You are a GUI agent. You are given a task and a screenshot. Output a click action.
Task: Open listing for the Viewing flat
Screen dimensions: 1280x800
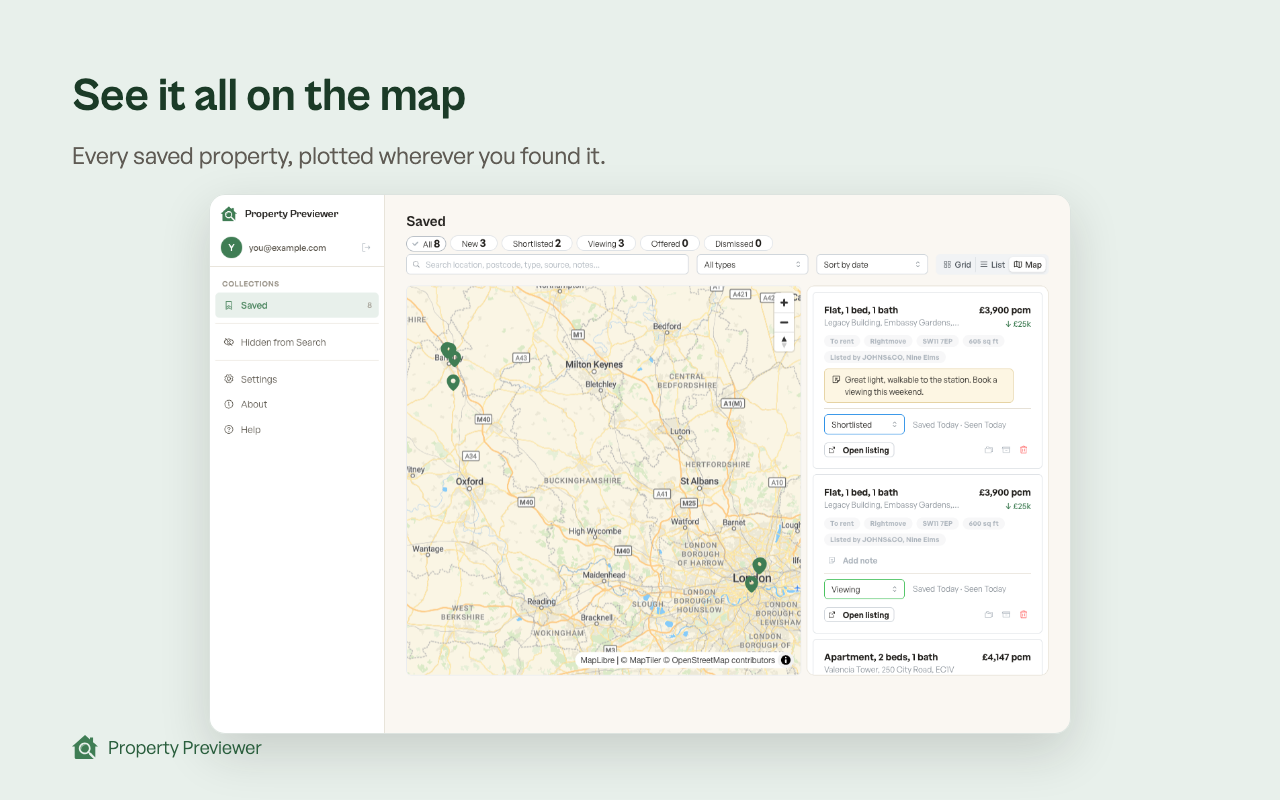tap(859, 615)
